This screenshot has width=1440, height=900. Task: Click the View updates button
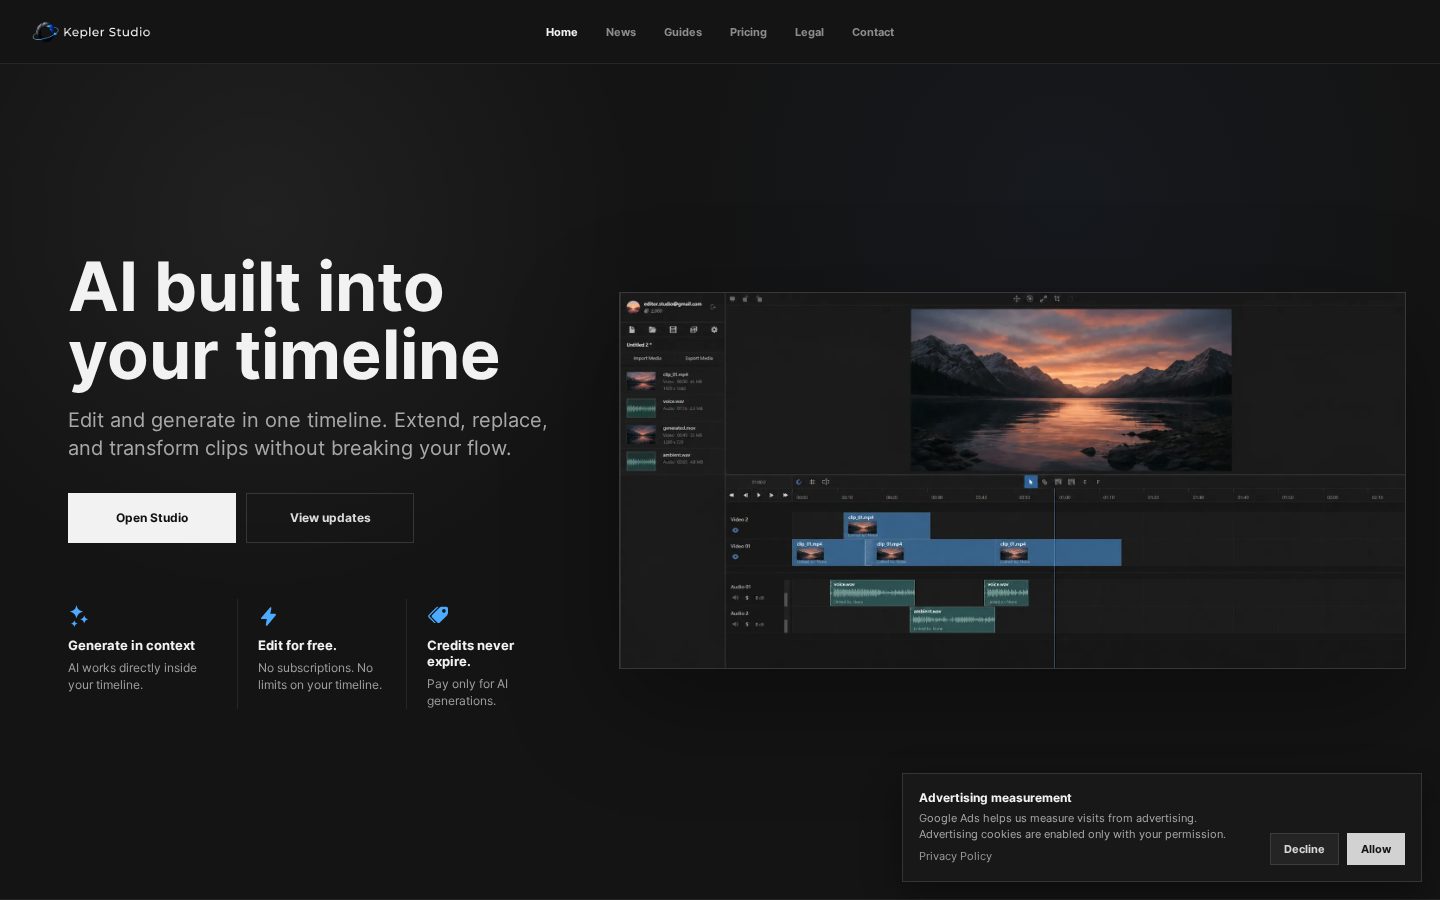(330, 518)
